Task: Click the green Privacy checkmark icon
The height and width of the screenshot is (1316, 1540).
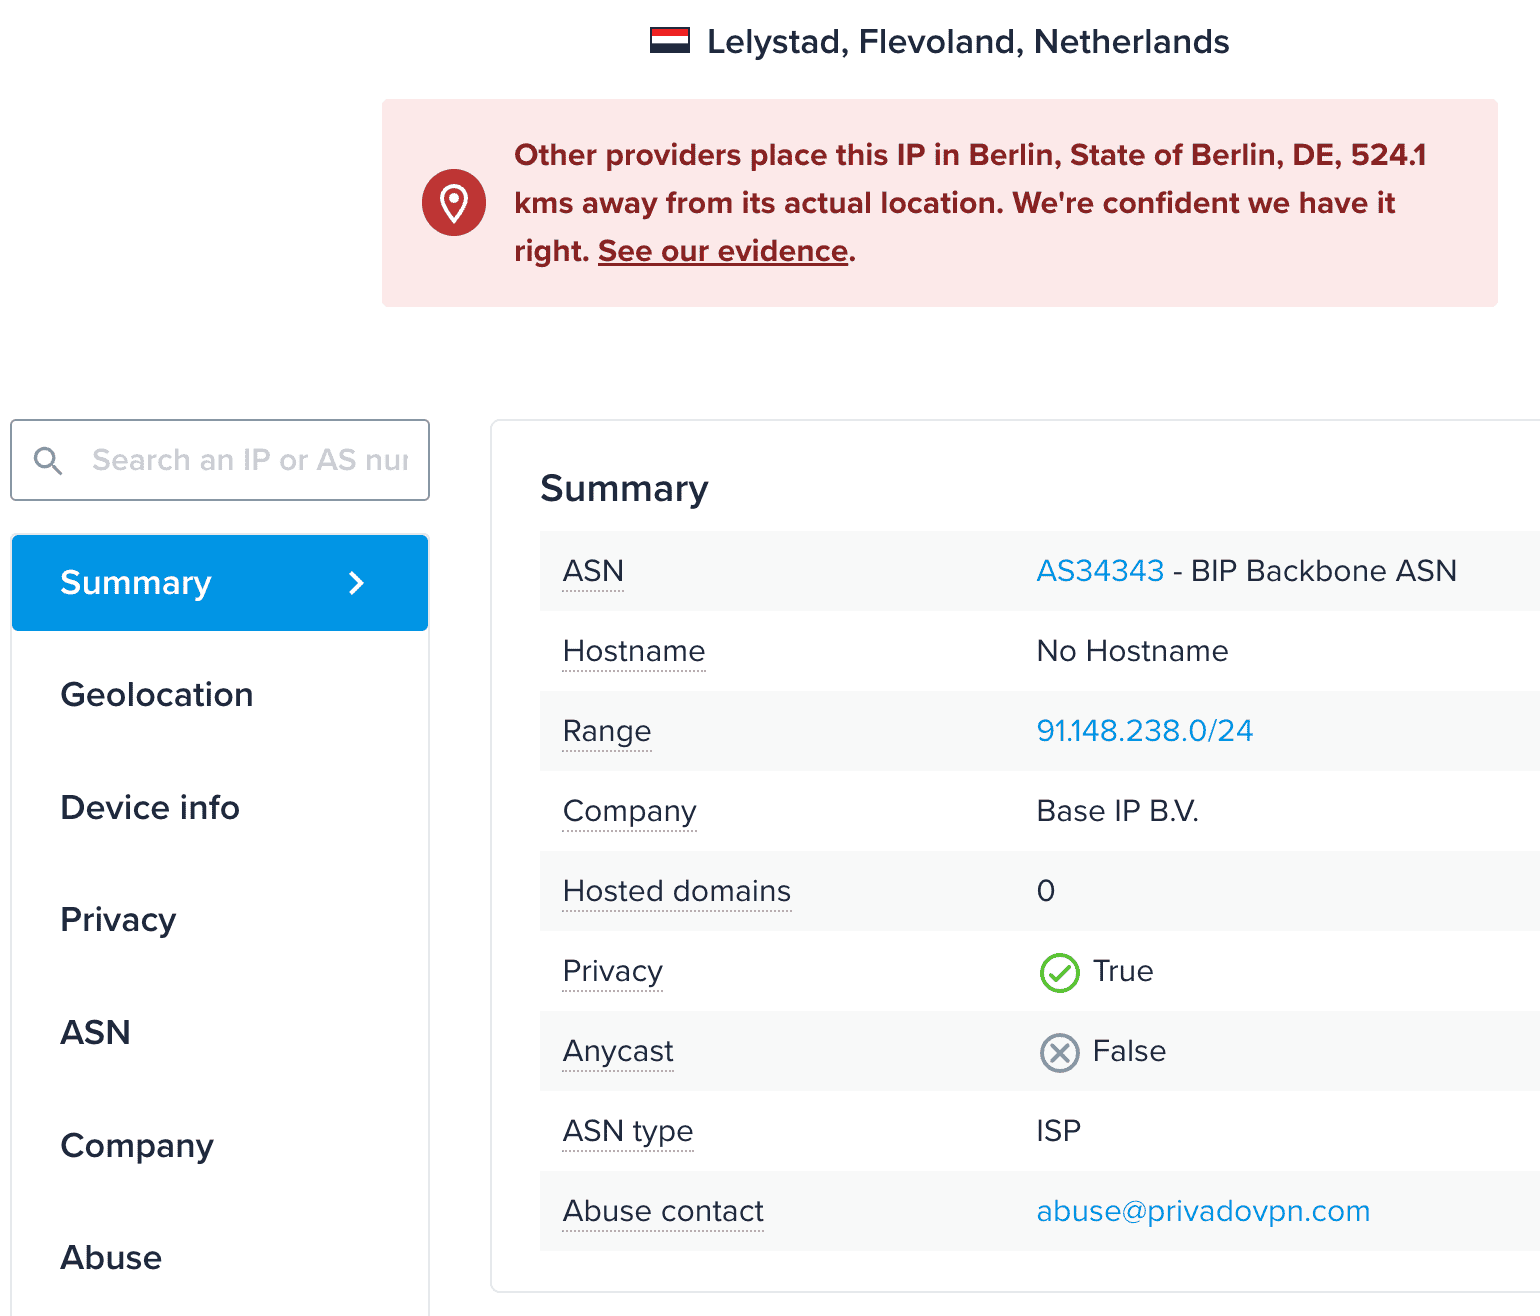Action: click(1059, 972)
